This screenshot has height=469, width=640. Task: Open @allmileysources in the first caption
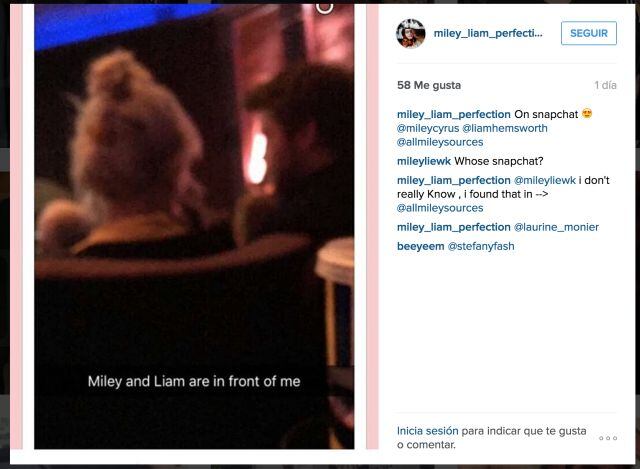point(440,142)
